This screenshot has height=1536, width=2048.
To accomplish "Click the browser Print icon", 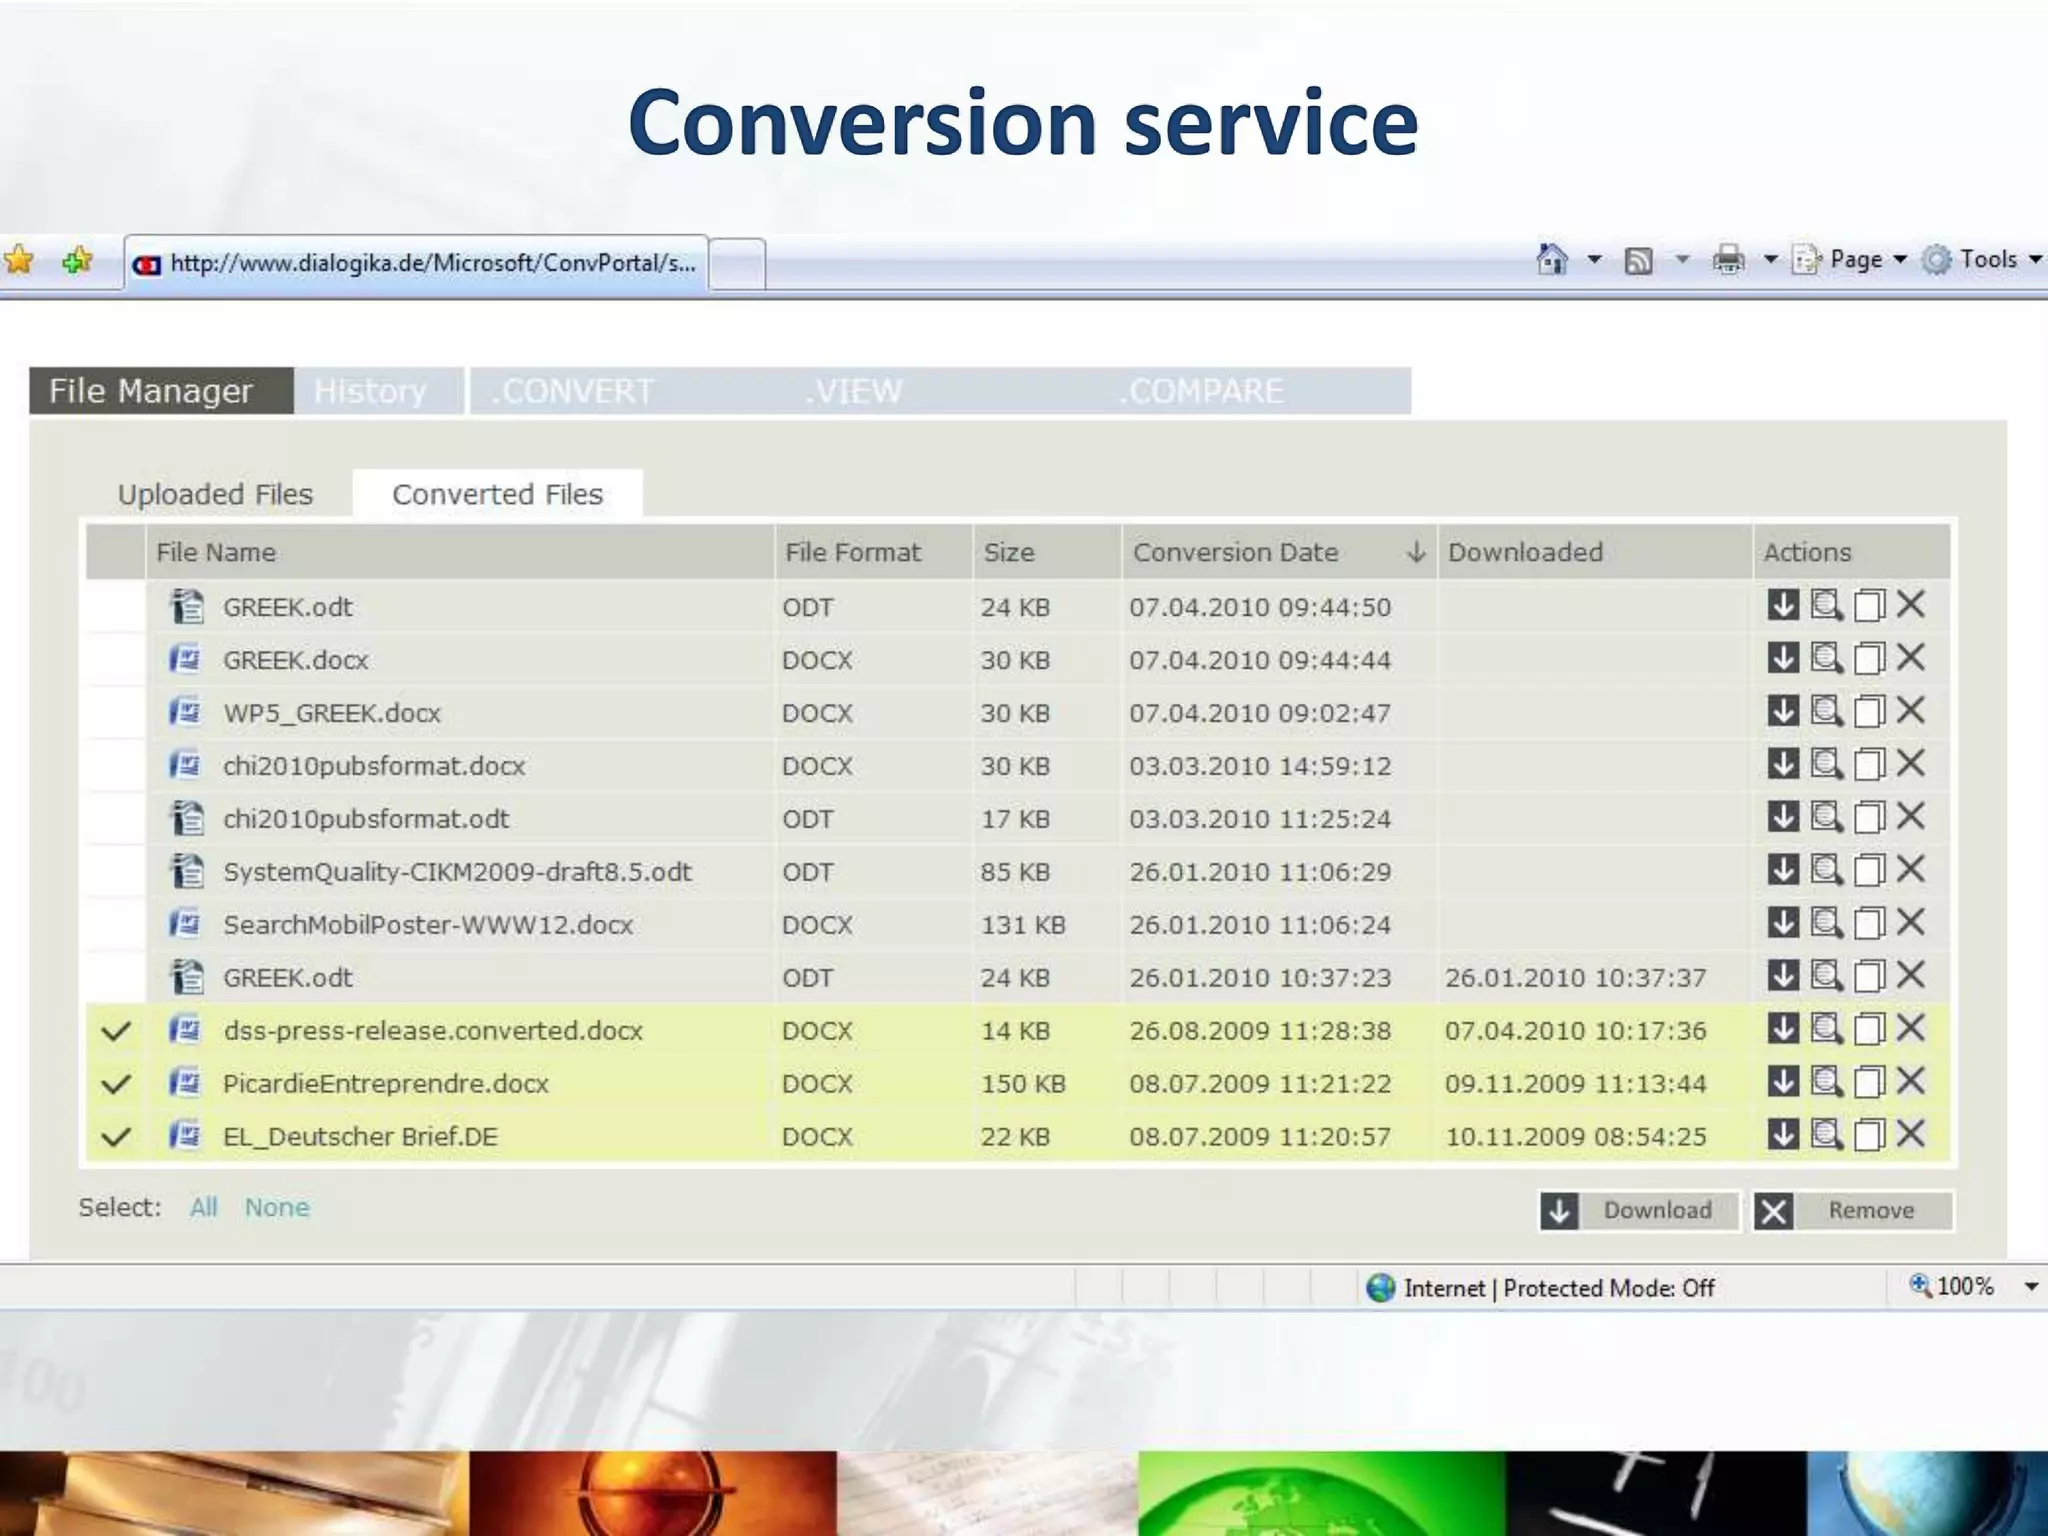I will 1728,260.
